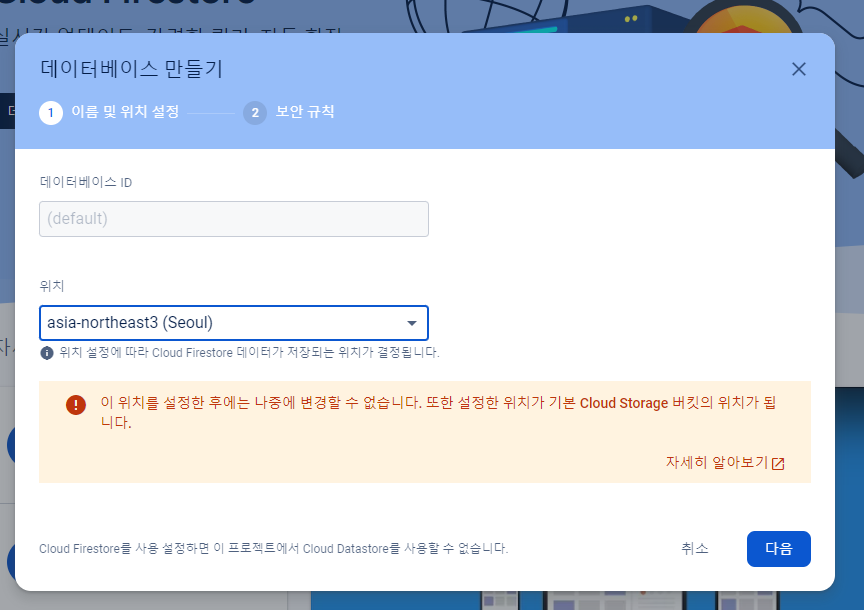The image size is (864, 610).
Task: Proceed with the 다음 button
Action: 779,549
